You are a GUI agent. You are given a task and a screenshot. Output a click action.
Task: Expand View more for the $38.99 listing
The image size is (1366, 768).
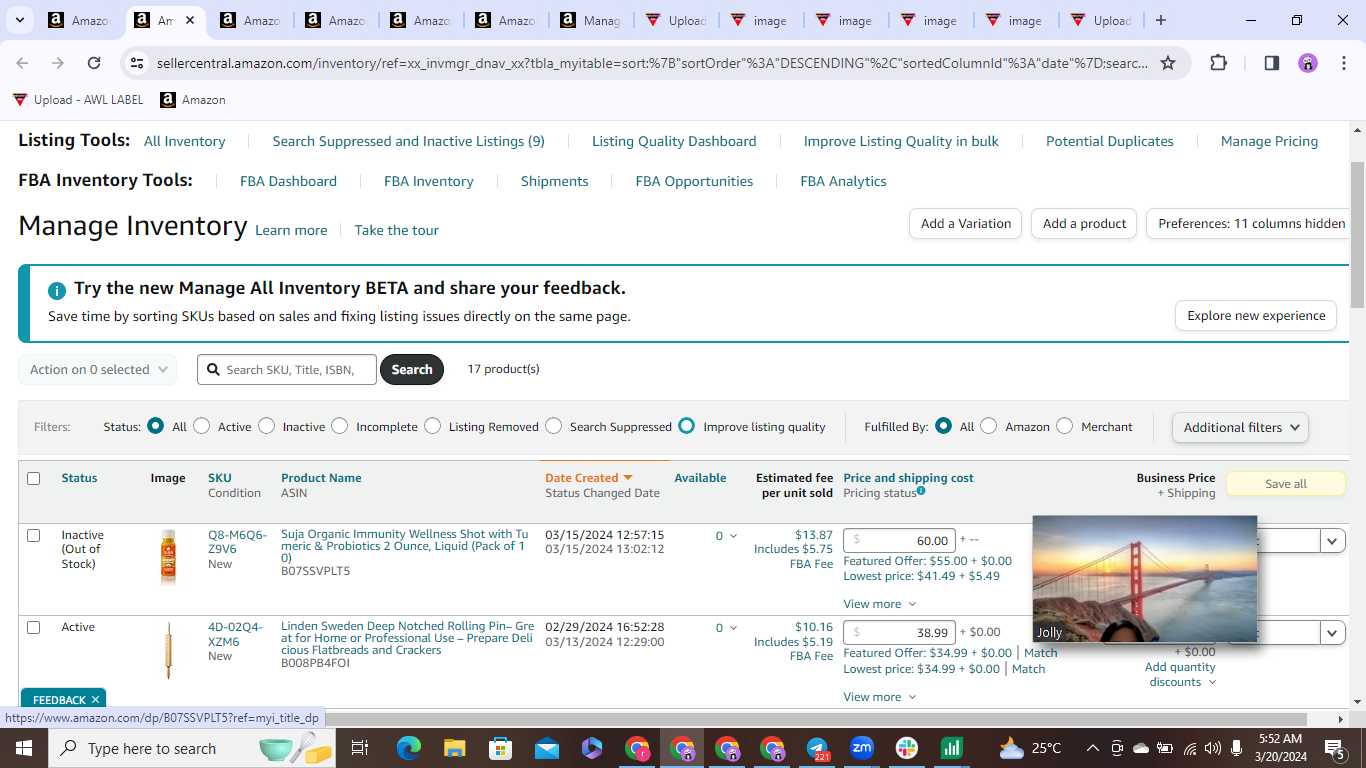coord(879,697)
